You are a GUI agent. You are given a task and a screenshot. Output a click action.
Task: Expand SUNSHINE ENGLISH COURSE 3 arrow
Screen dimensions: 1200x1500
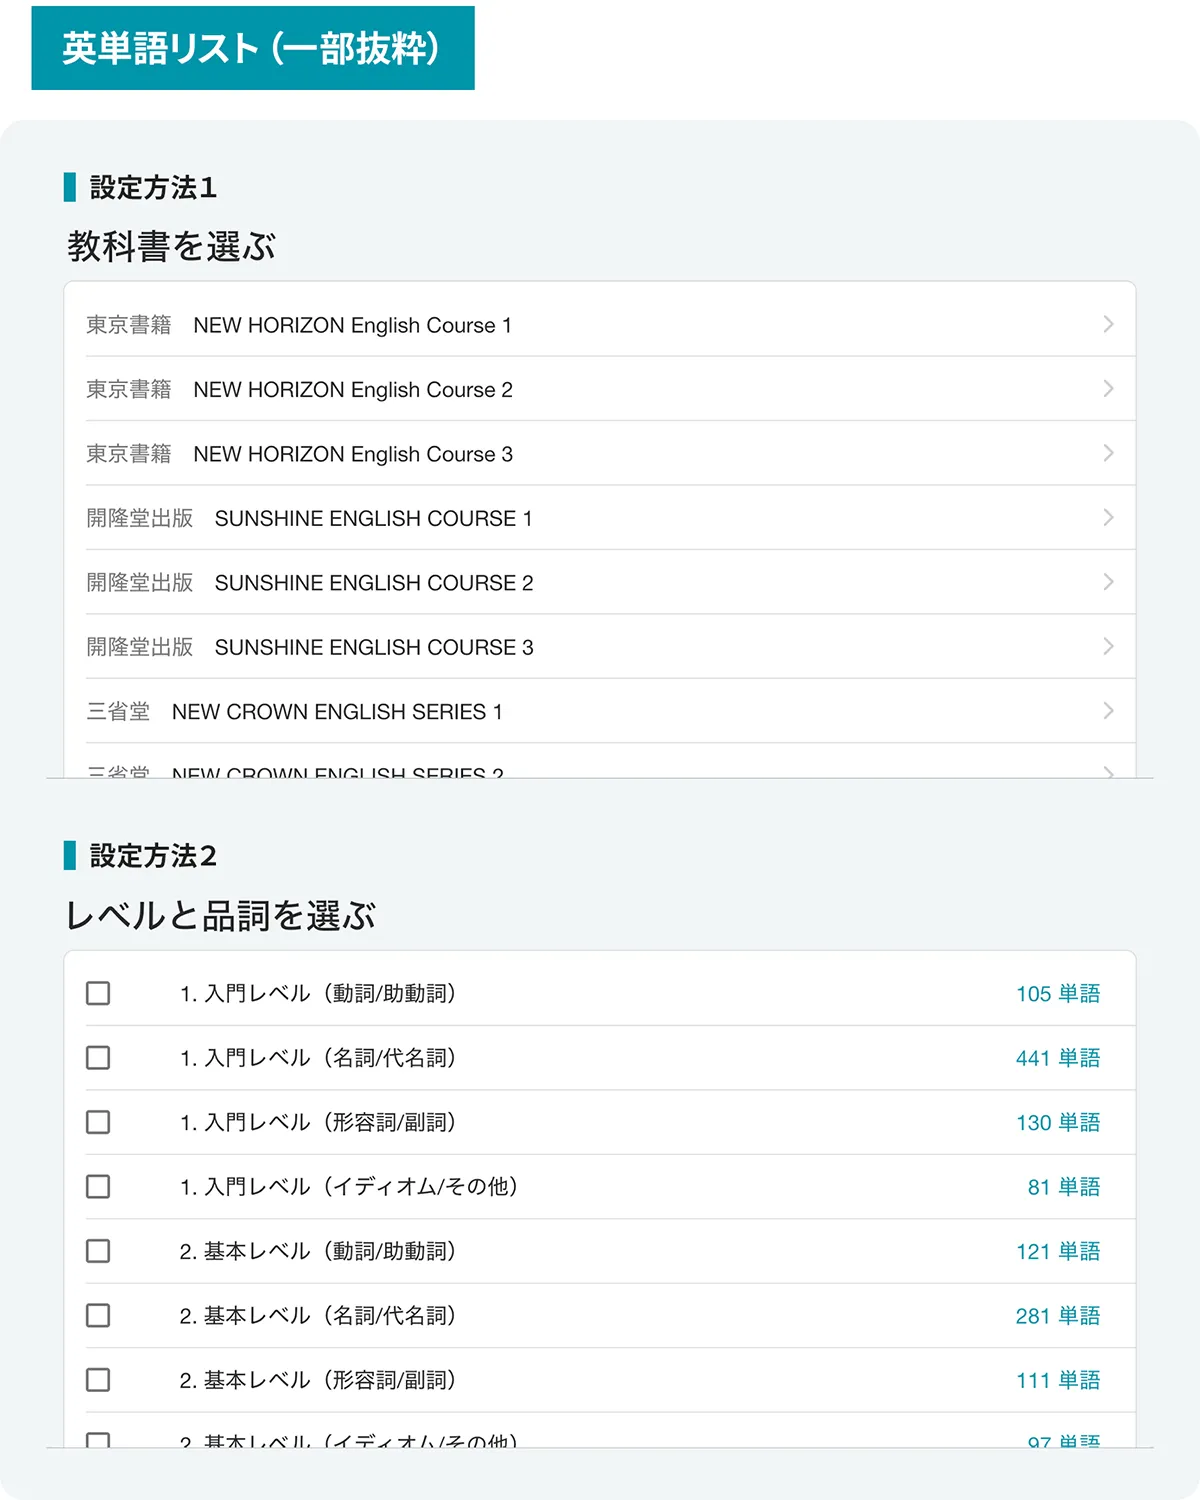coord(1108,646)
